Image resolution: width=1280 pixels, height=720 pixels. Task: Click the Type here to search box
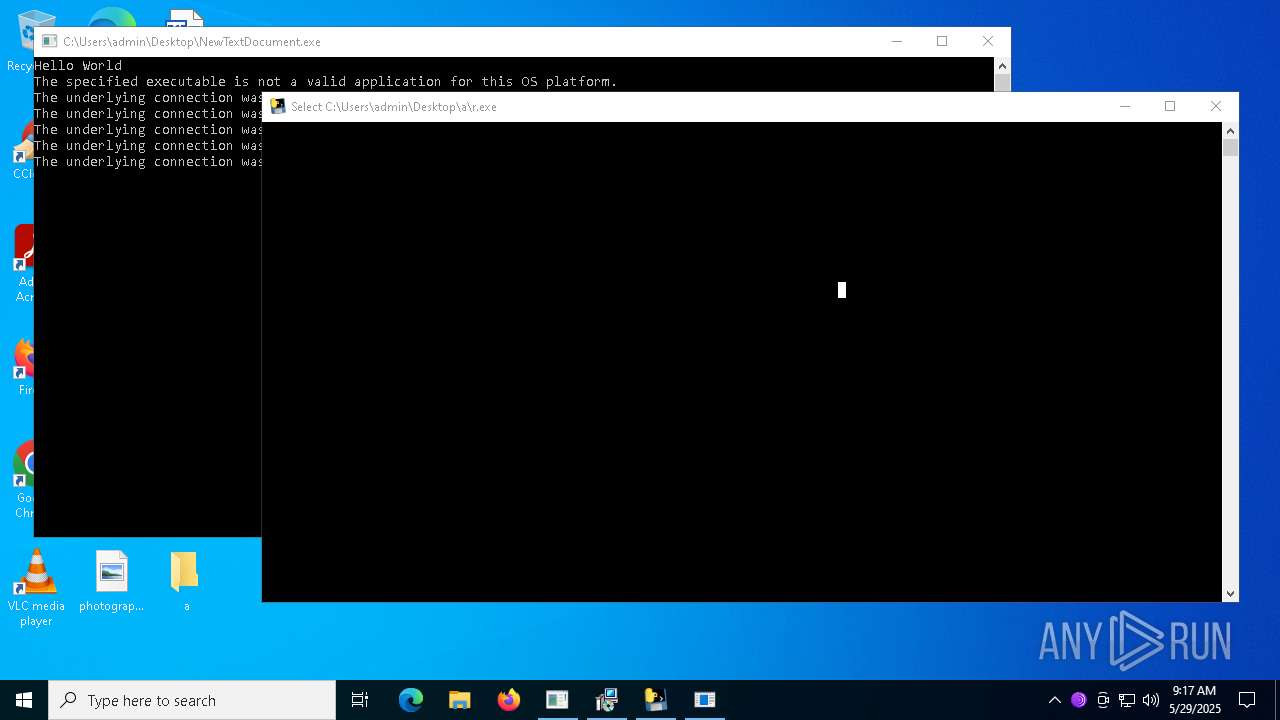[192, 700]
